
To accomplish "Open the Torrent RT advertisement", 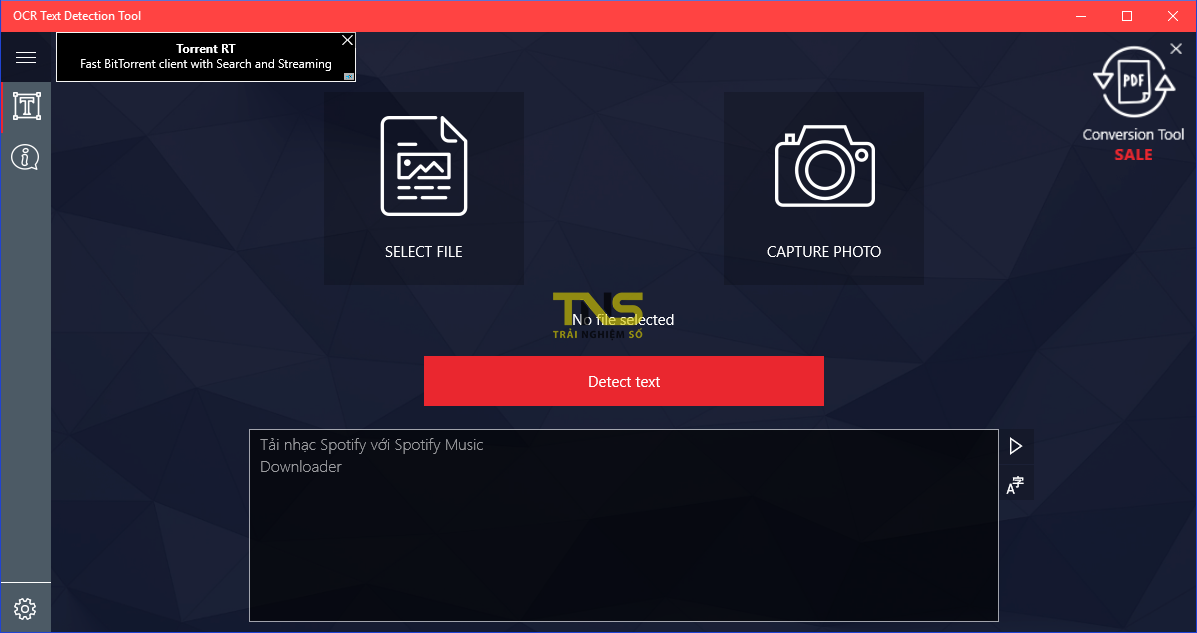I will 205,57.
